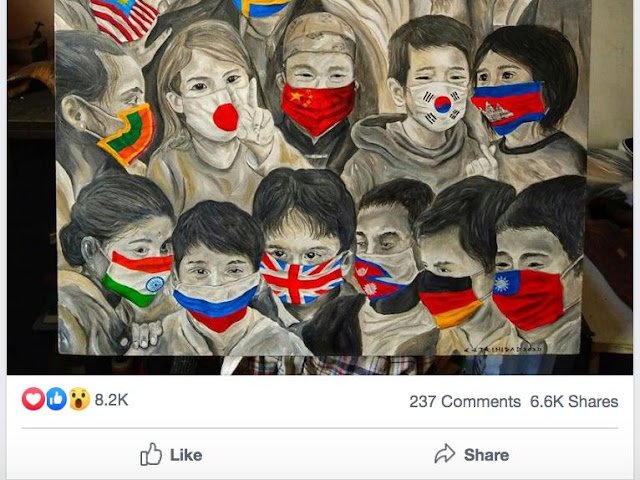Click the thumbs-up icon beside Like
Image resolution: width=640 pixels, height=480 pixels.
point(151,454)
